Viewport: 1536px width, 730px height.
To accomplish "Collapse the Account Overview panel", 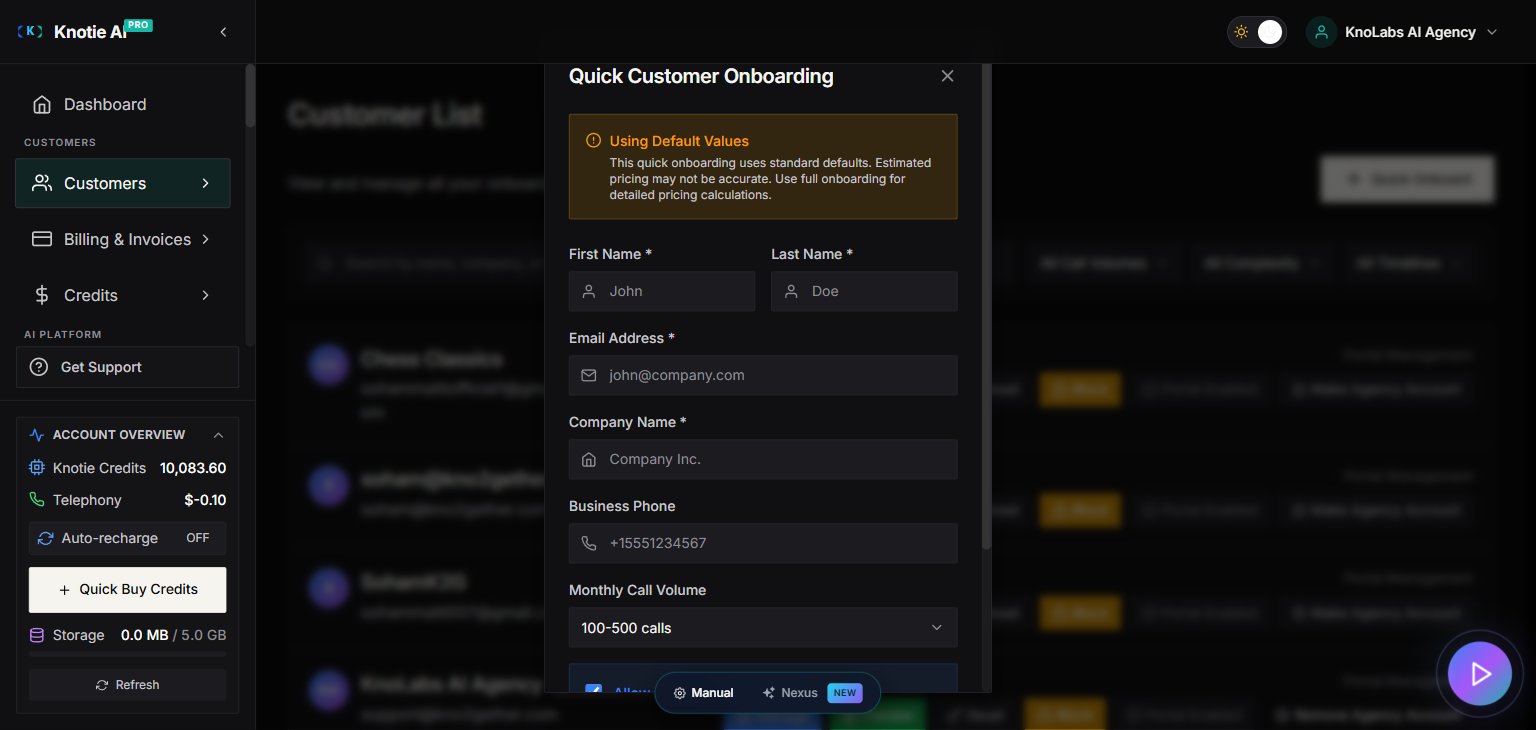I will (218, 435).
